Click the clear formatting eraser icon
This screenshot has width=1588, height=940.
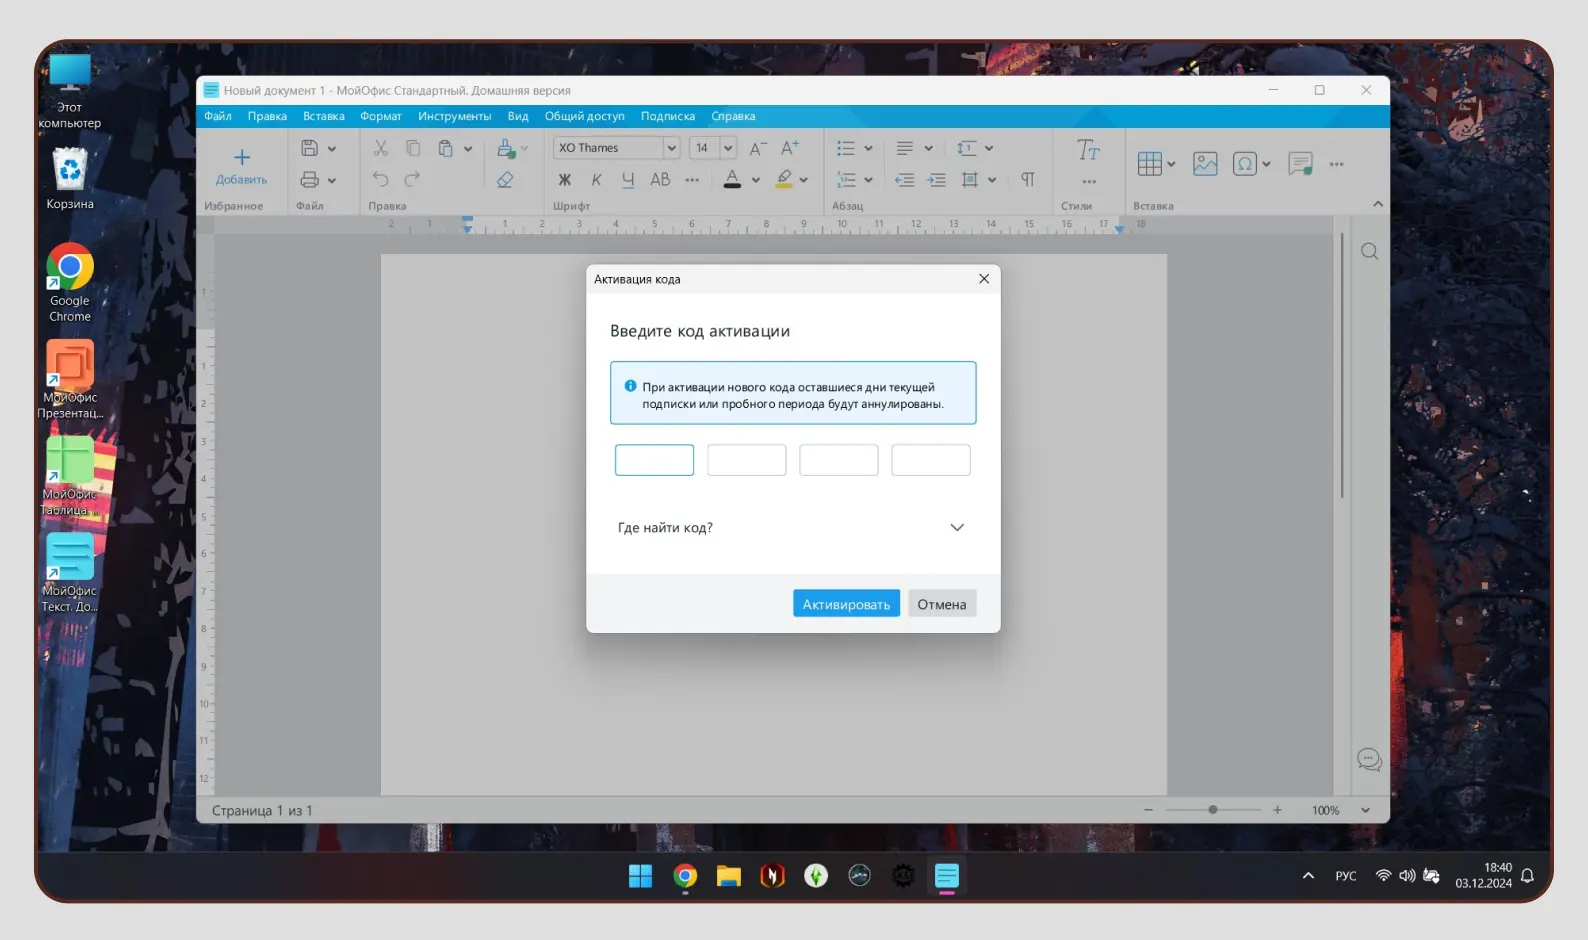click(x=505, y=180)
